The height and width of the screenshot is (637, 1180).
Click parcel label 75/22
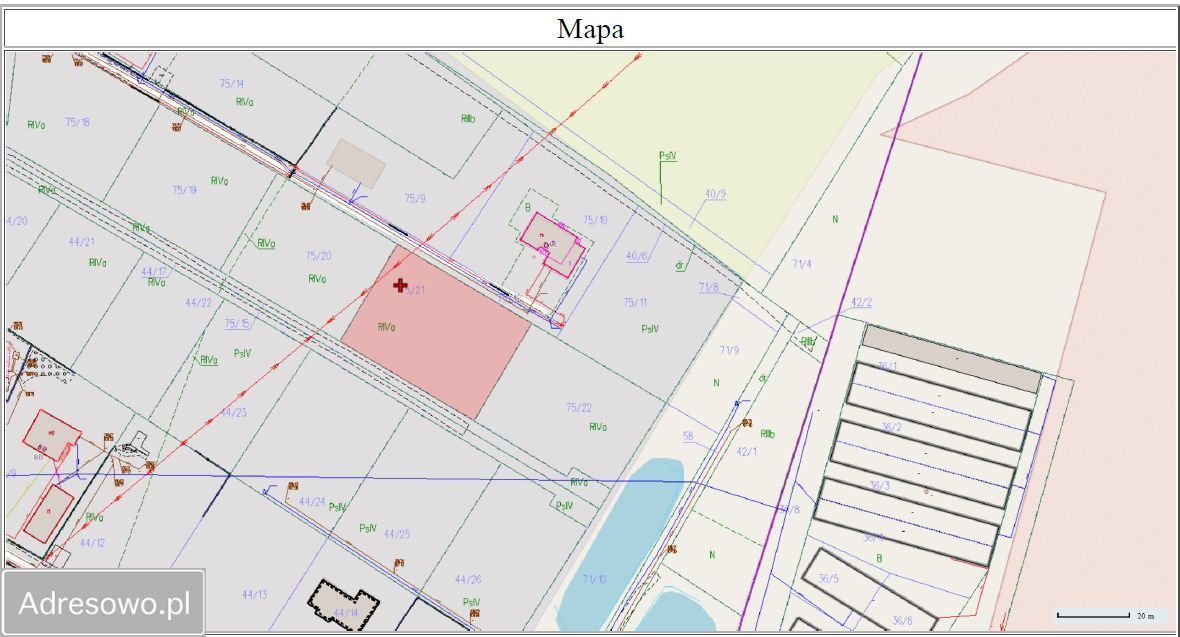pos(579,407)
